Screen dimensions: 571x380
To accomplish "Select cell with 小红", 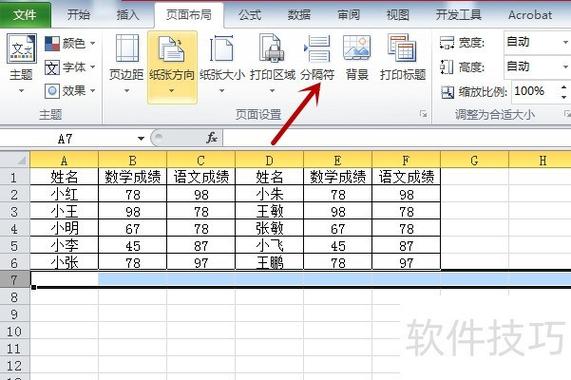I will click(x=64, y=194).
